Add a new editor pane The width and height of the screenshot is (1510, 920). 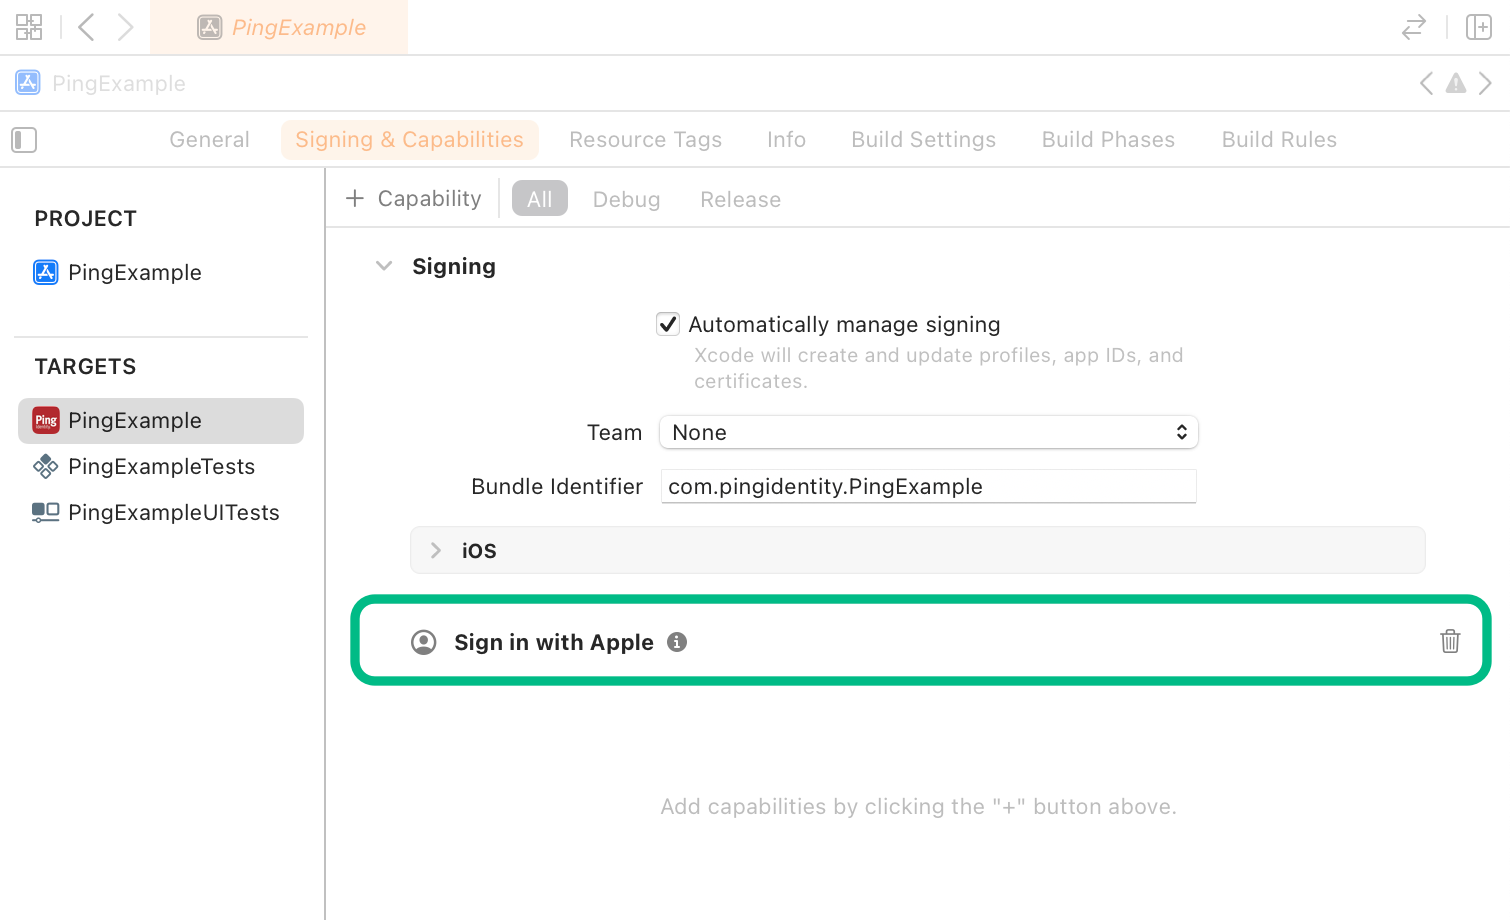[1479, 27]
